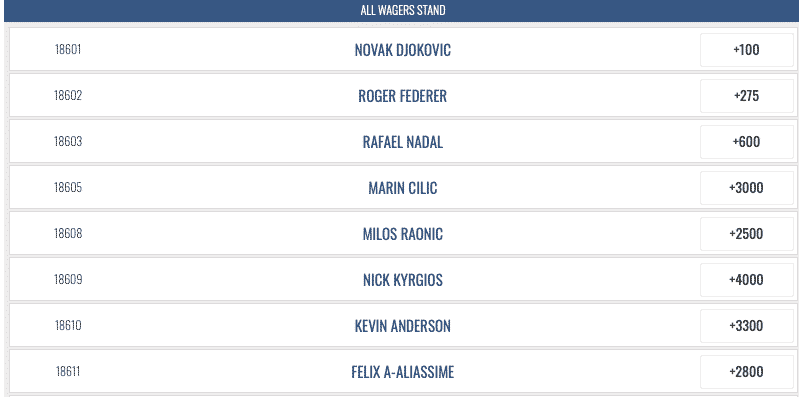
Task: Select Novak Djokovic +100 odds button
Action: (747, 50)
